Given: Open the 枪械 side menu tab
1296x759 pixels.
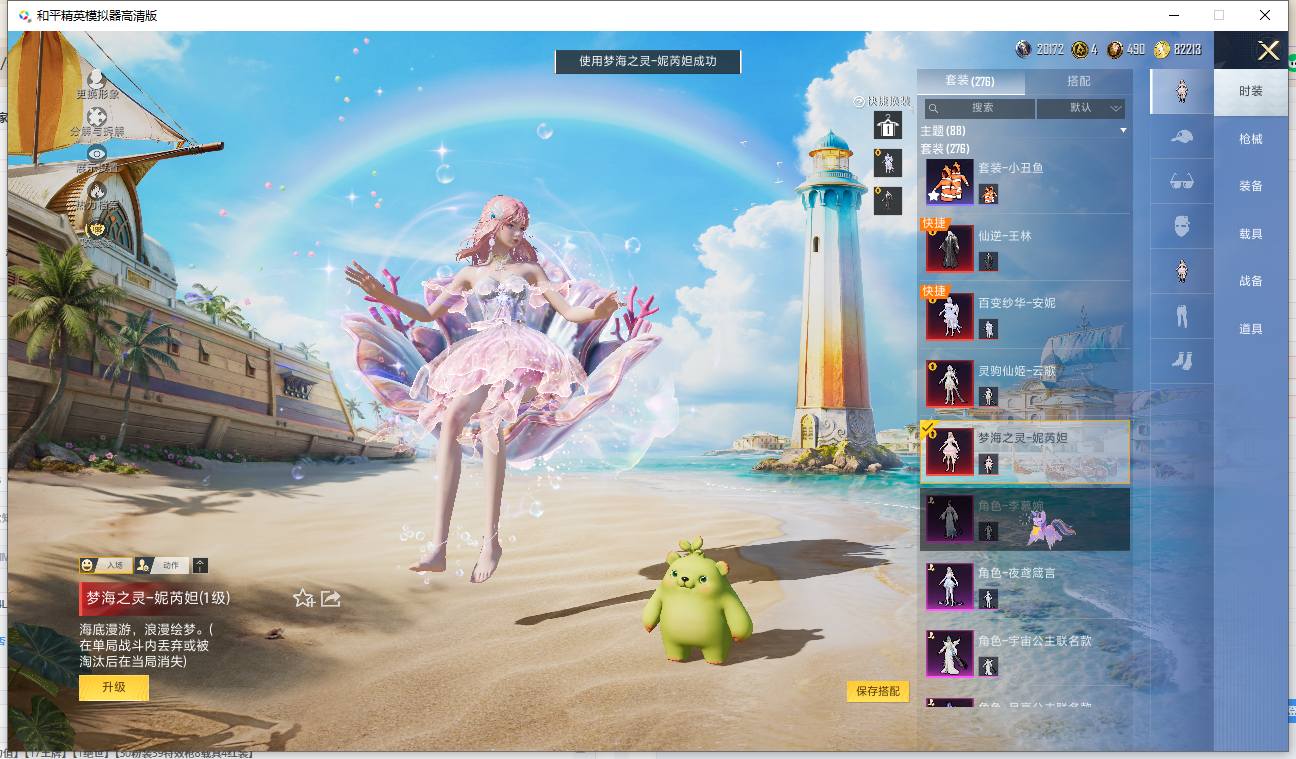Looking at the screenshot, I should tap(1251, 139).
